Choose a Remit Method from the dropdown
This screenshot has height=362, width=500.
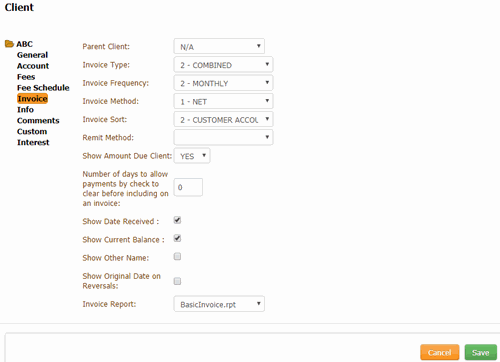pyautogui.click(x=223, y=137)
